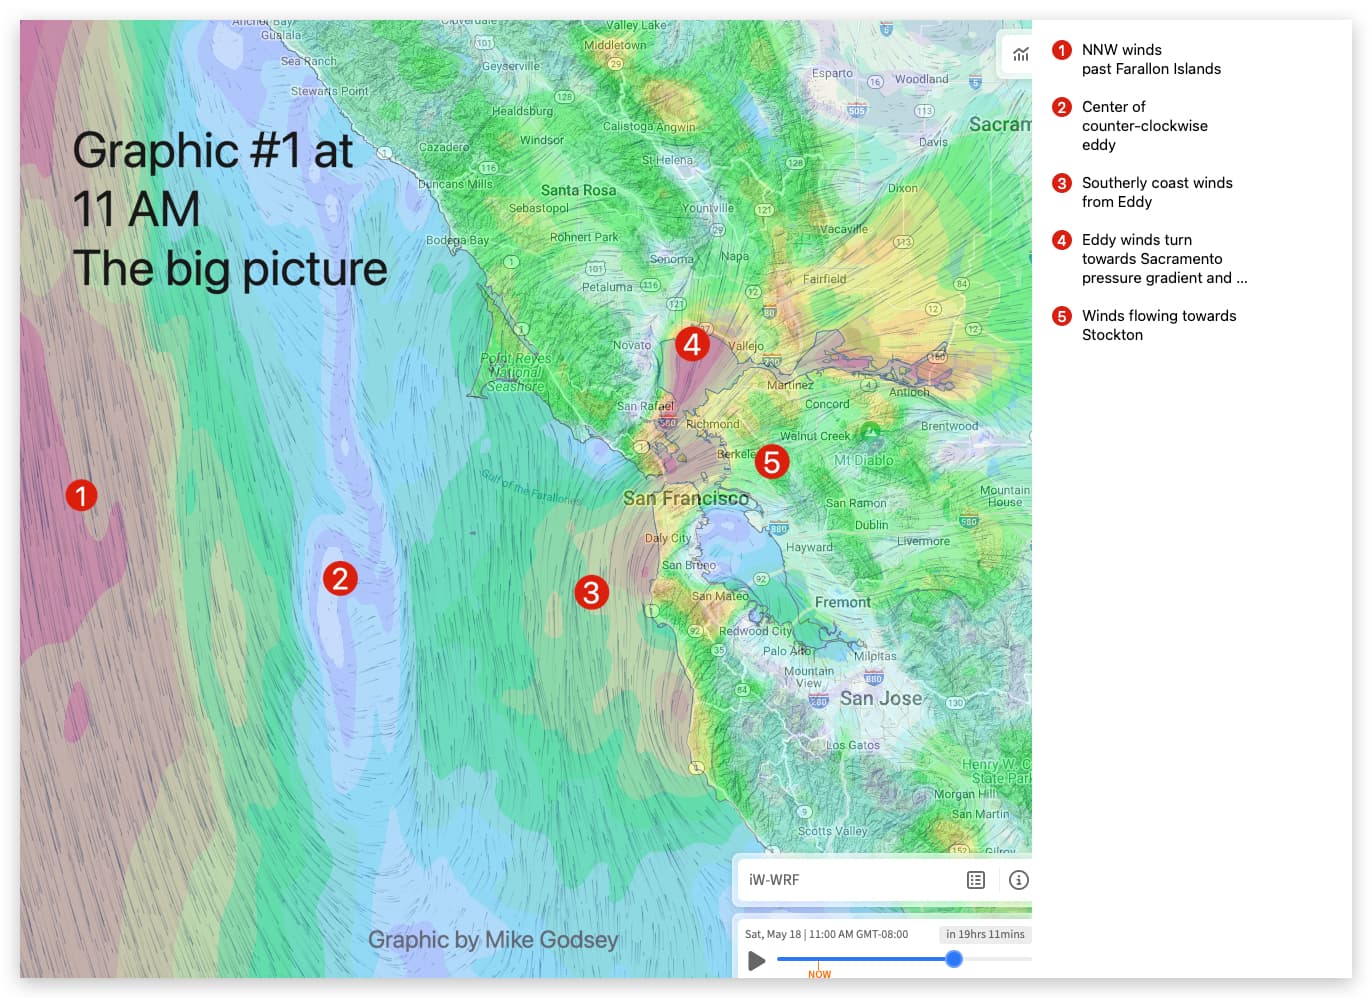The width and height of the screenshot is (1372, 998).
Task: Click the forecast timeline slider handle
Action: 954,959
